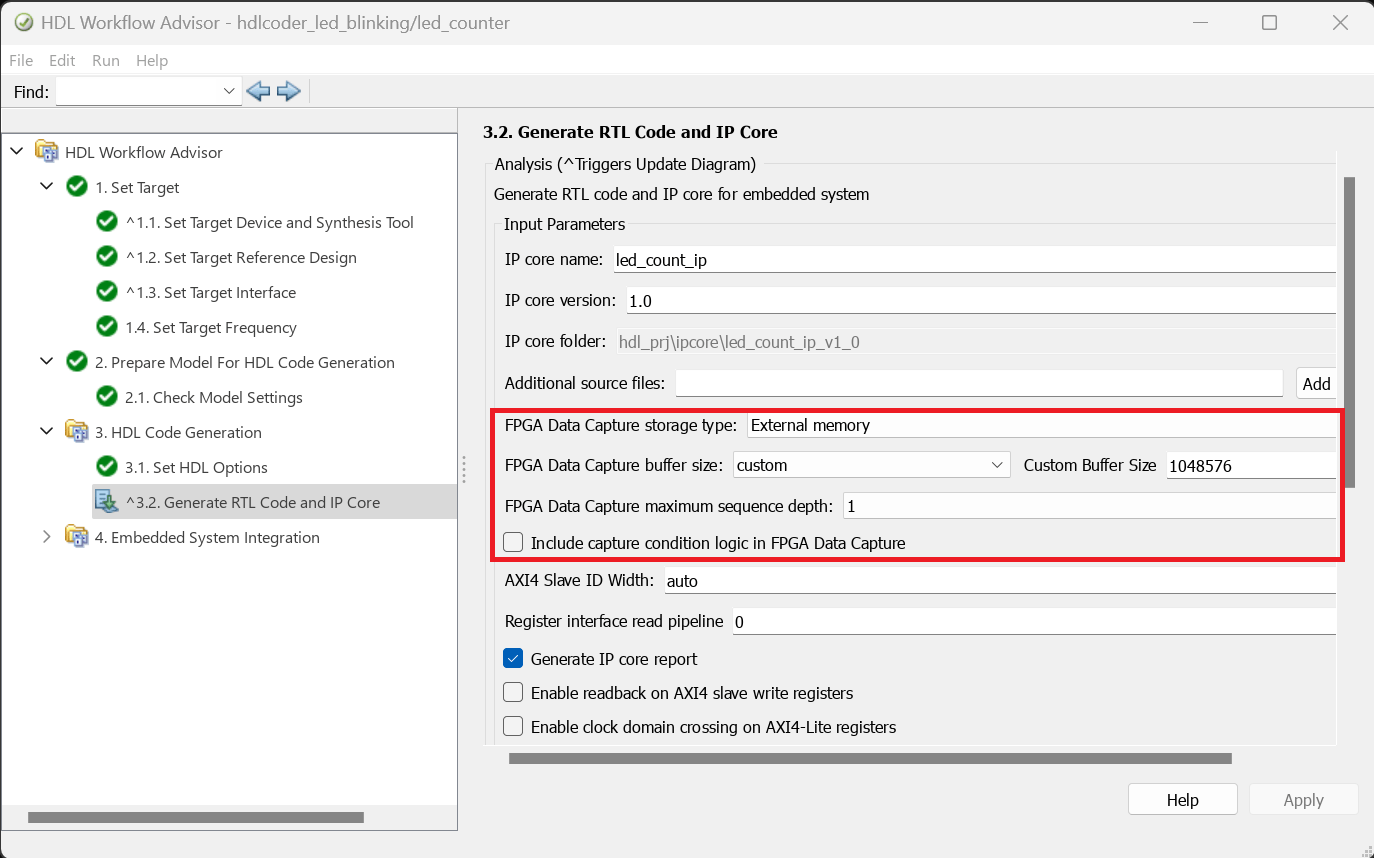Click icon for 3.2 Generate RTL Code task
Viewport: 1374px width, 858px height.
click(107, 502)
